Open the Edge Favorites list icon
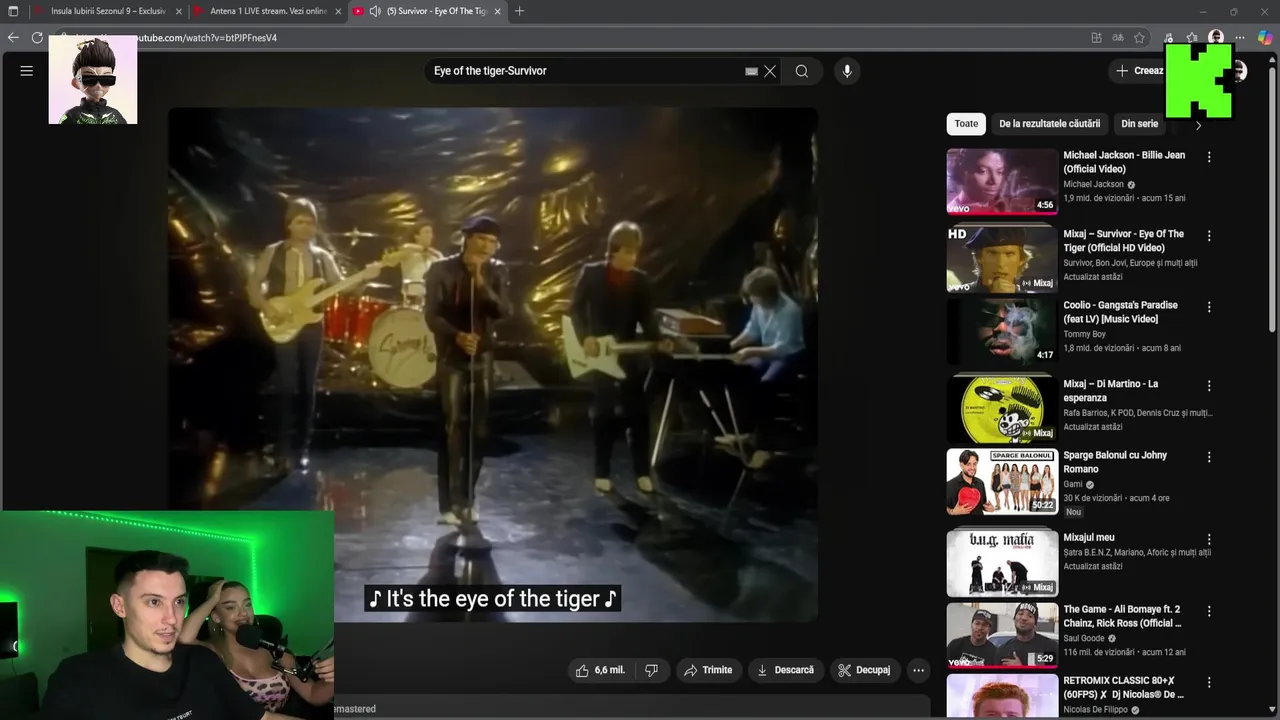Viewport: 1280px width, 720px height. pos(1192,38)
